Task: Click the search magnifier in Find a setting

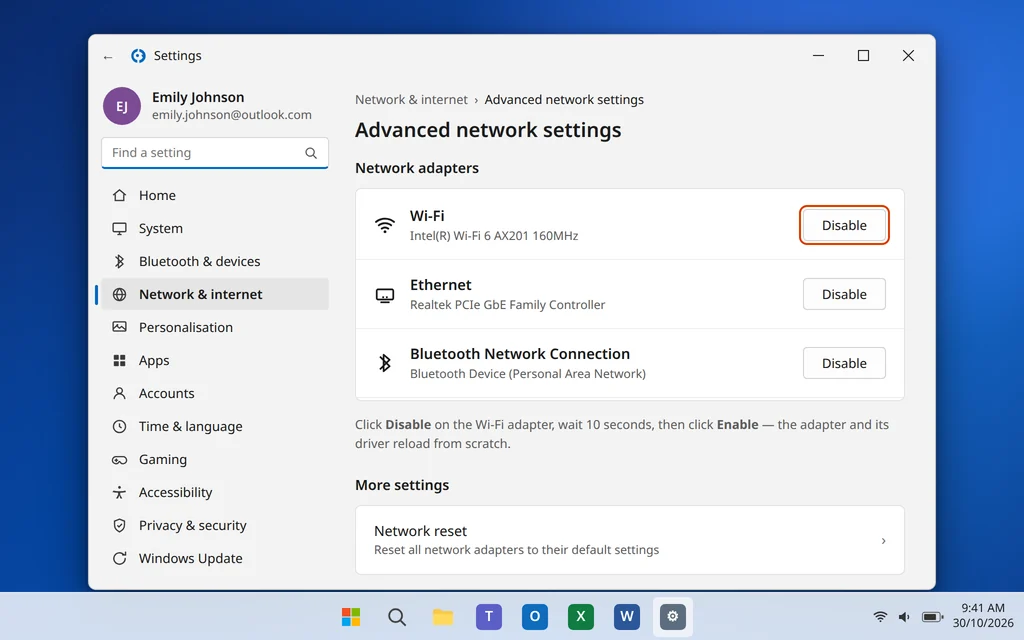Action: 311,153
